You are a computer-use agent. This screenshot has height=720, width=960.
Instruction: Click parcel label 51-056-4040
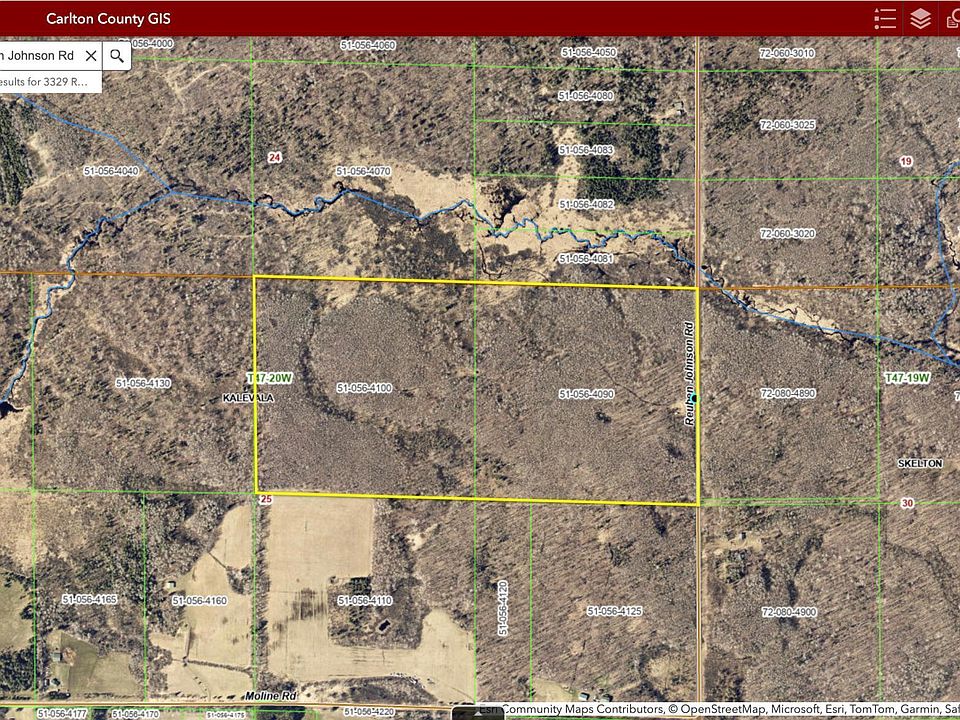[x=111, y=171]
